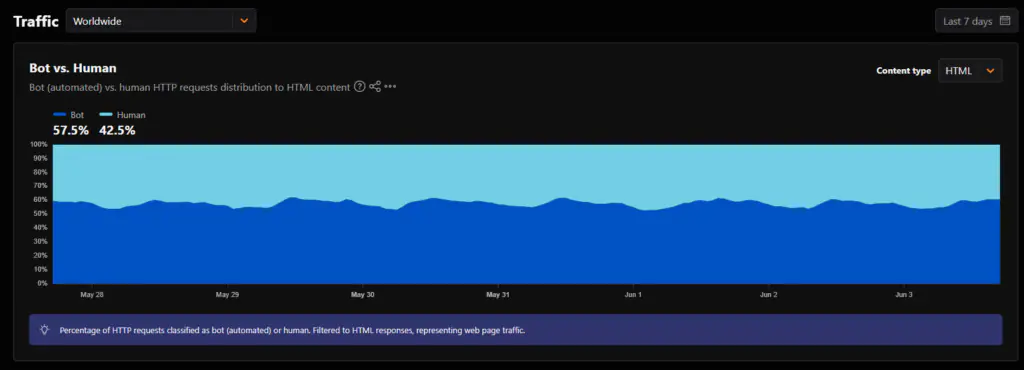Click the 100% y-axis label

click(x=39, y=144)
